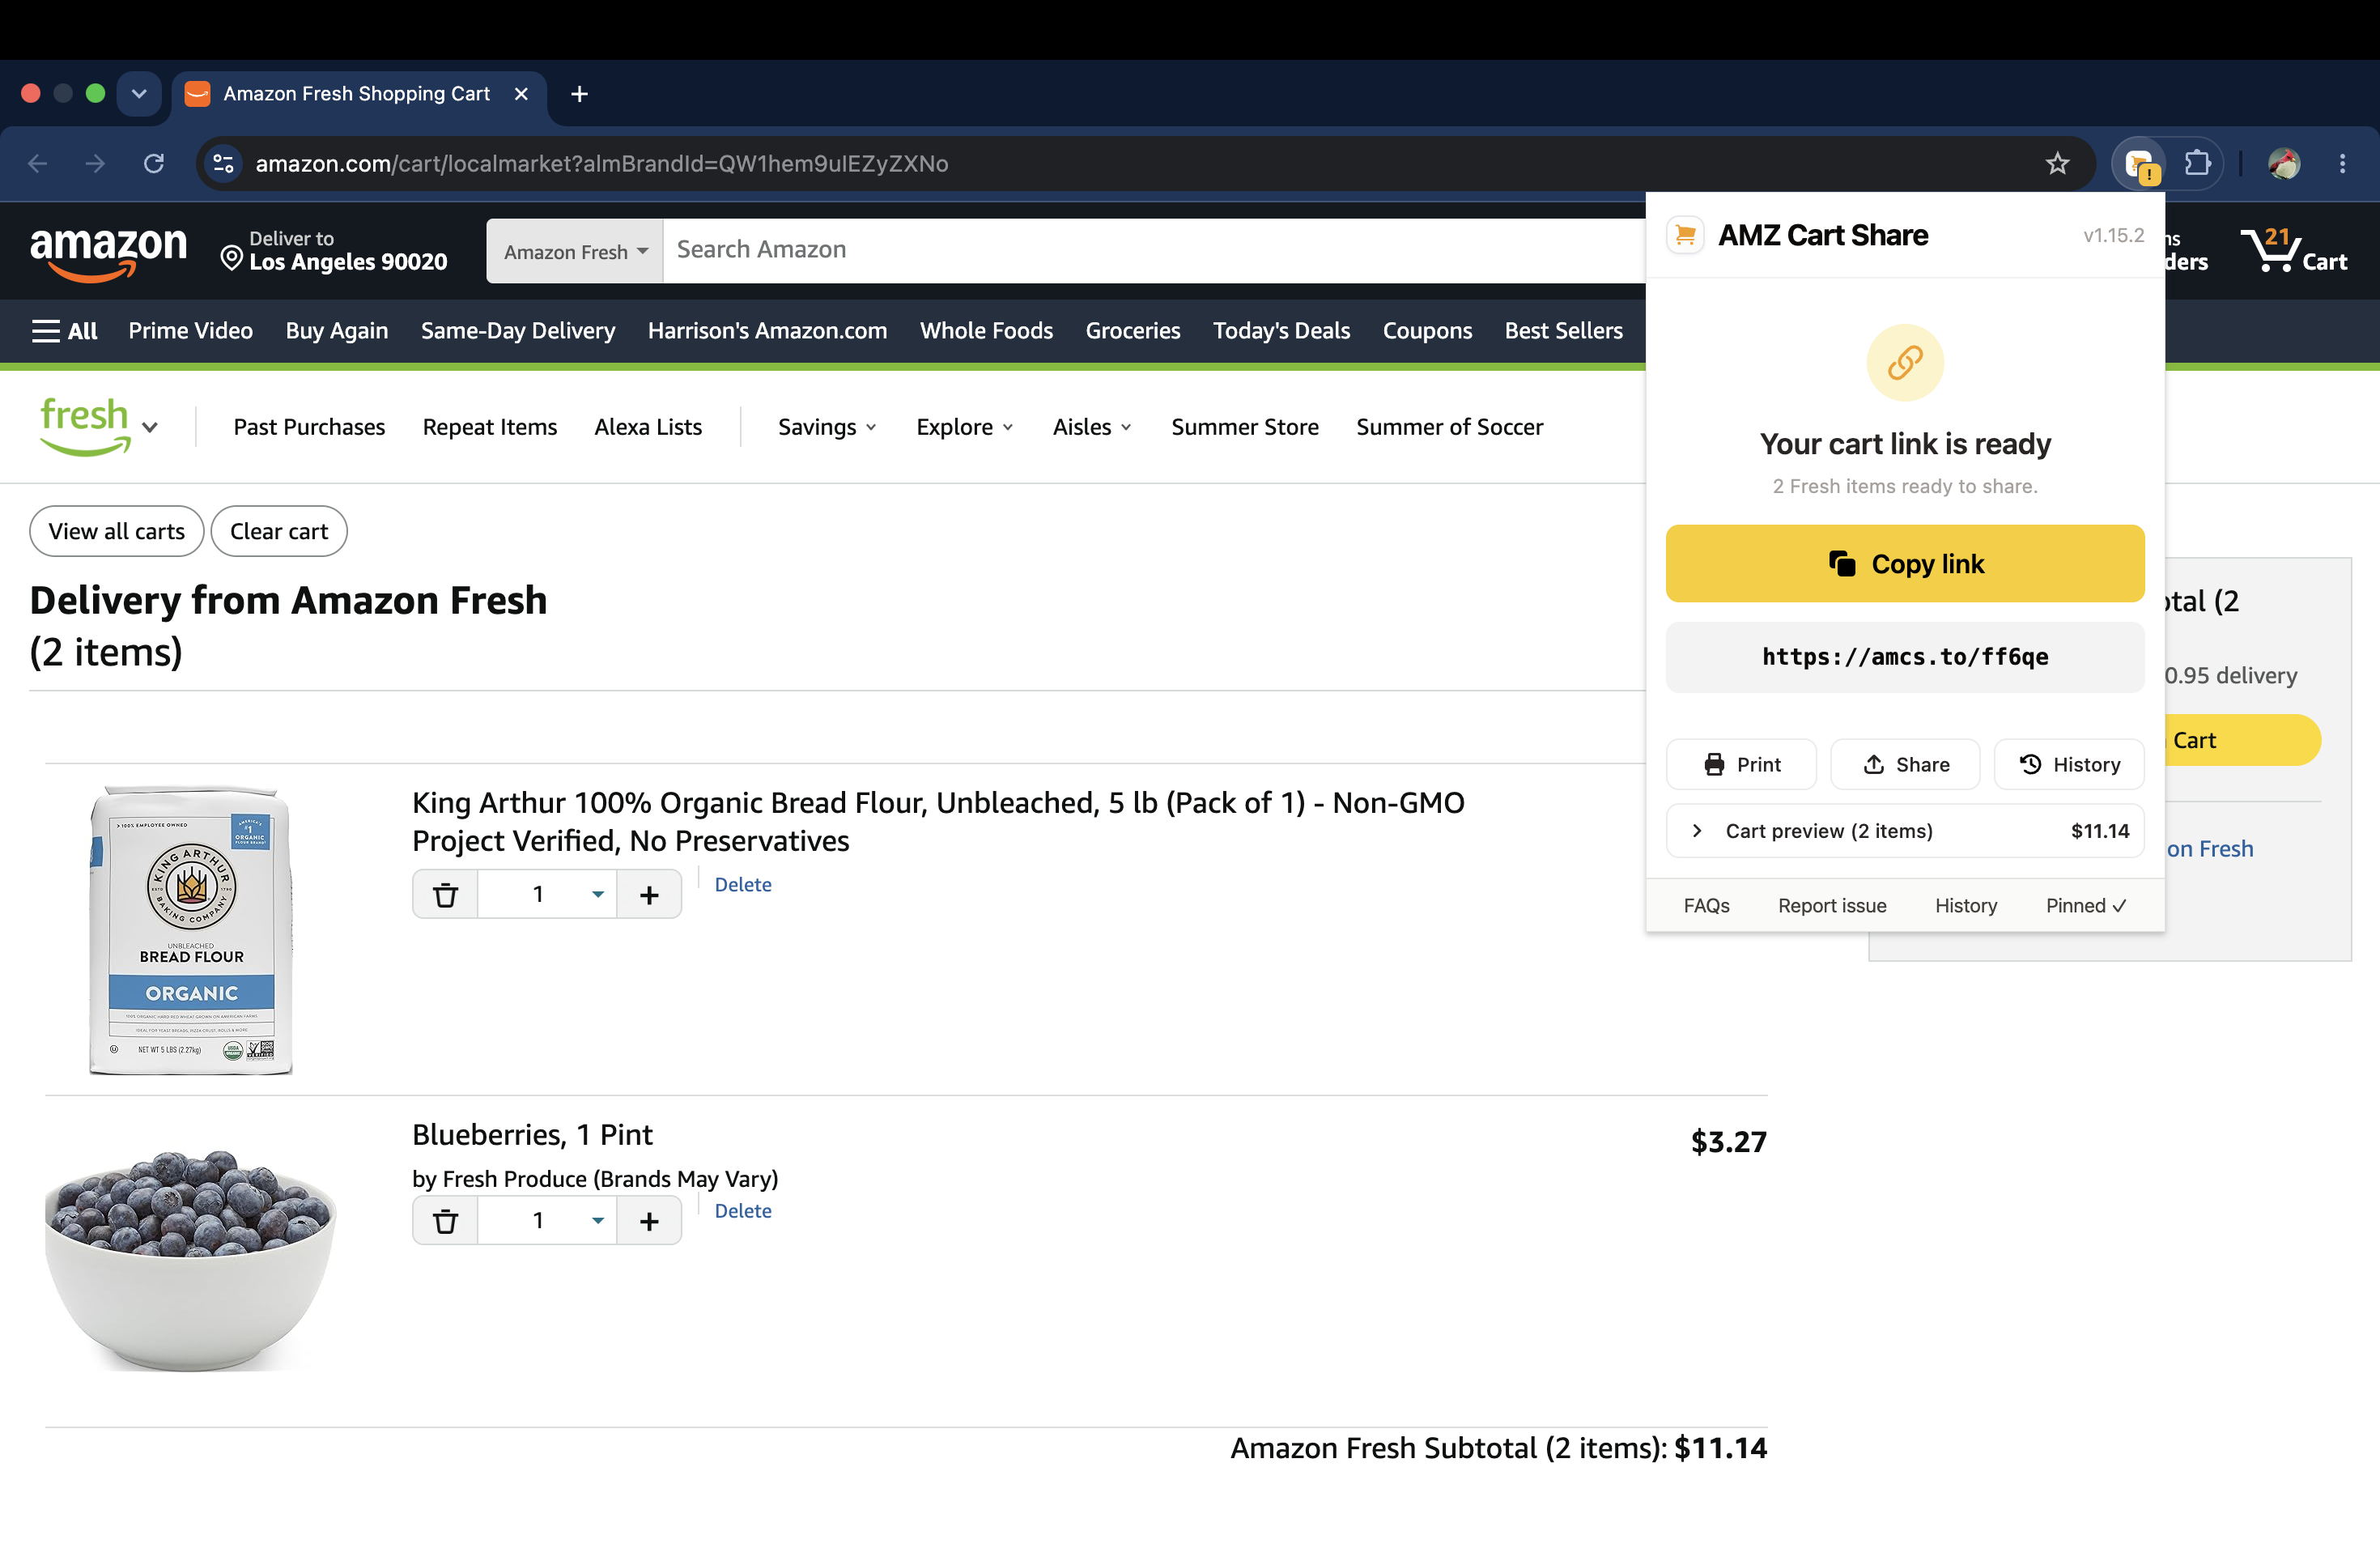Screen dimensions: 2380x1548
Task: Open Past Purchases in Fresh menu
Action: pos(309,427)
